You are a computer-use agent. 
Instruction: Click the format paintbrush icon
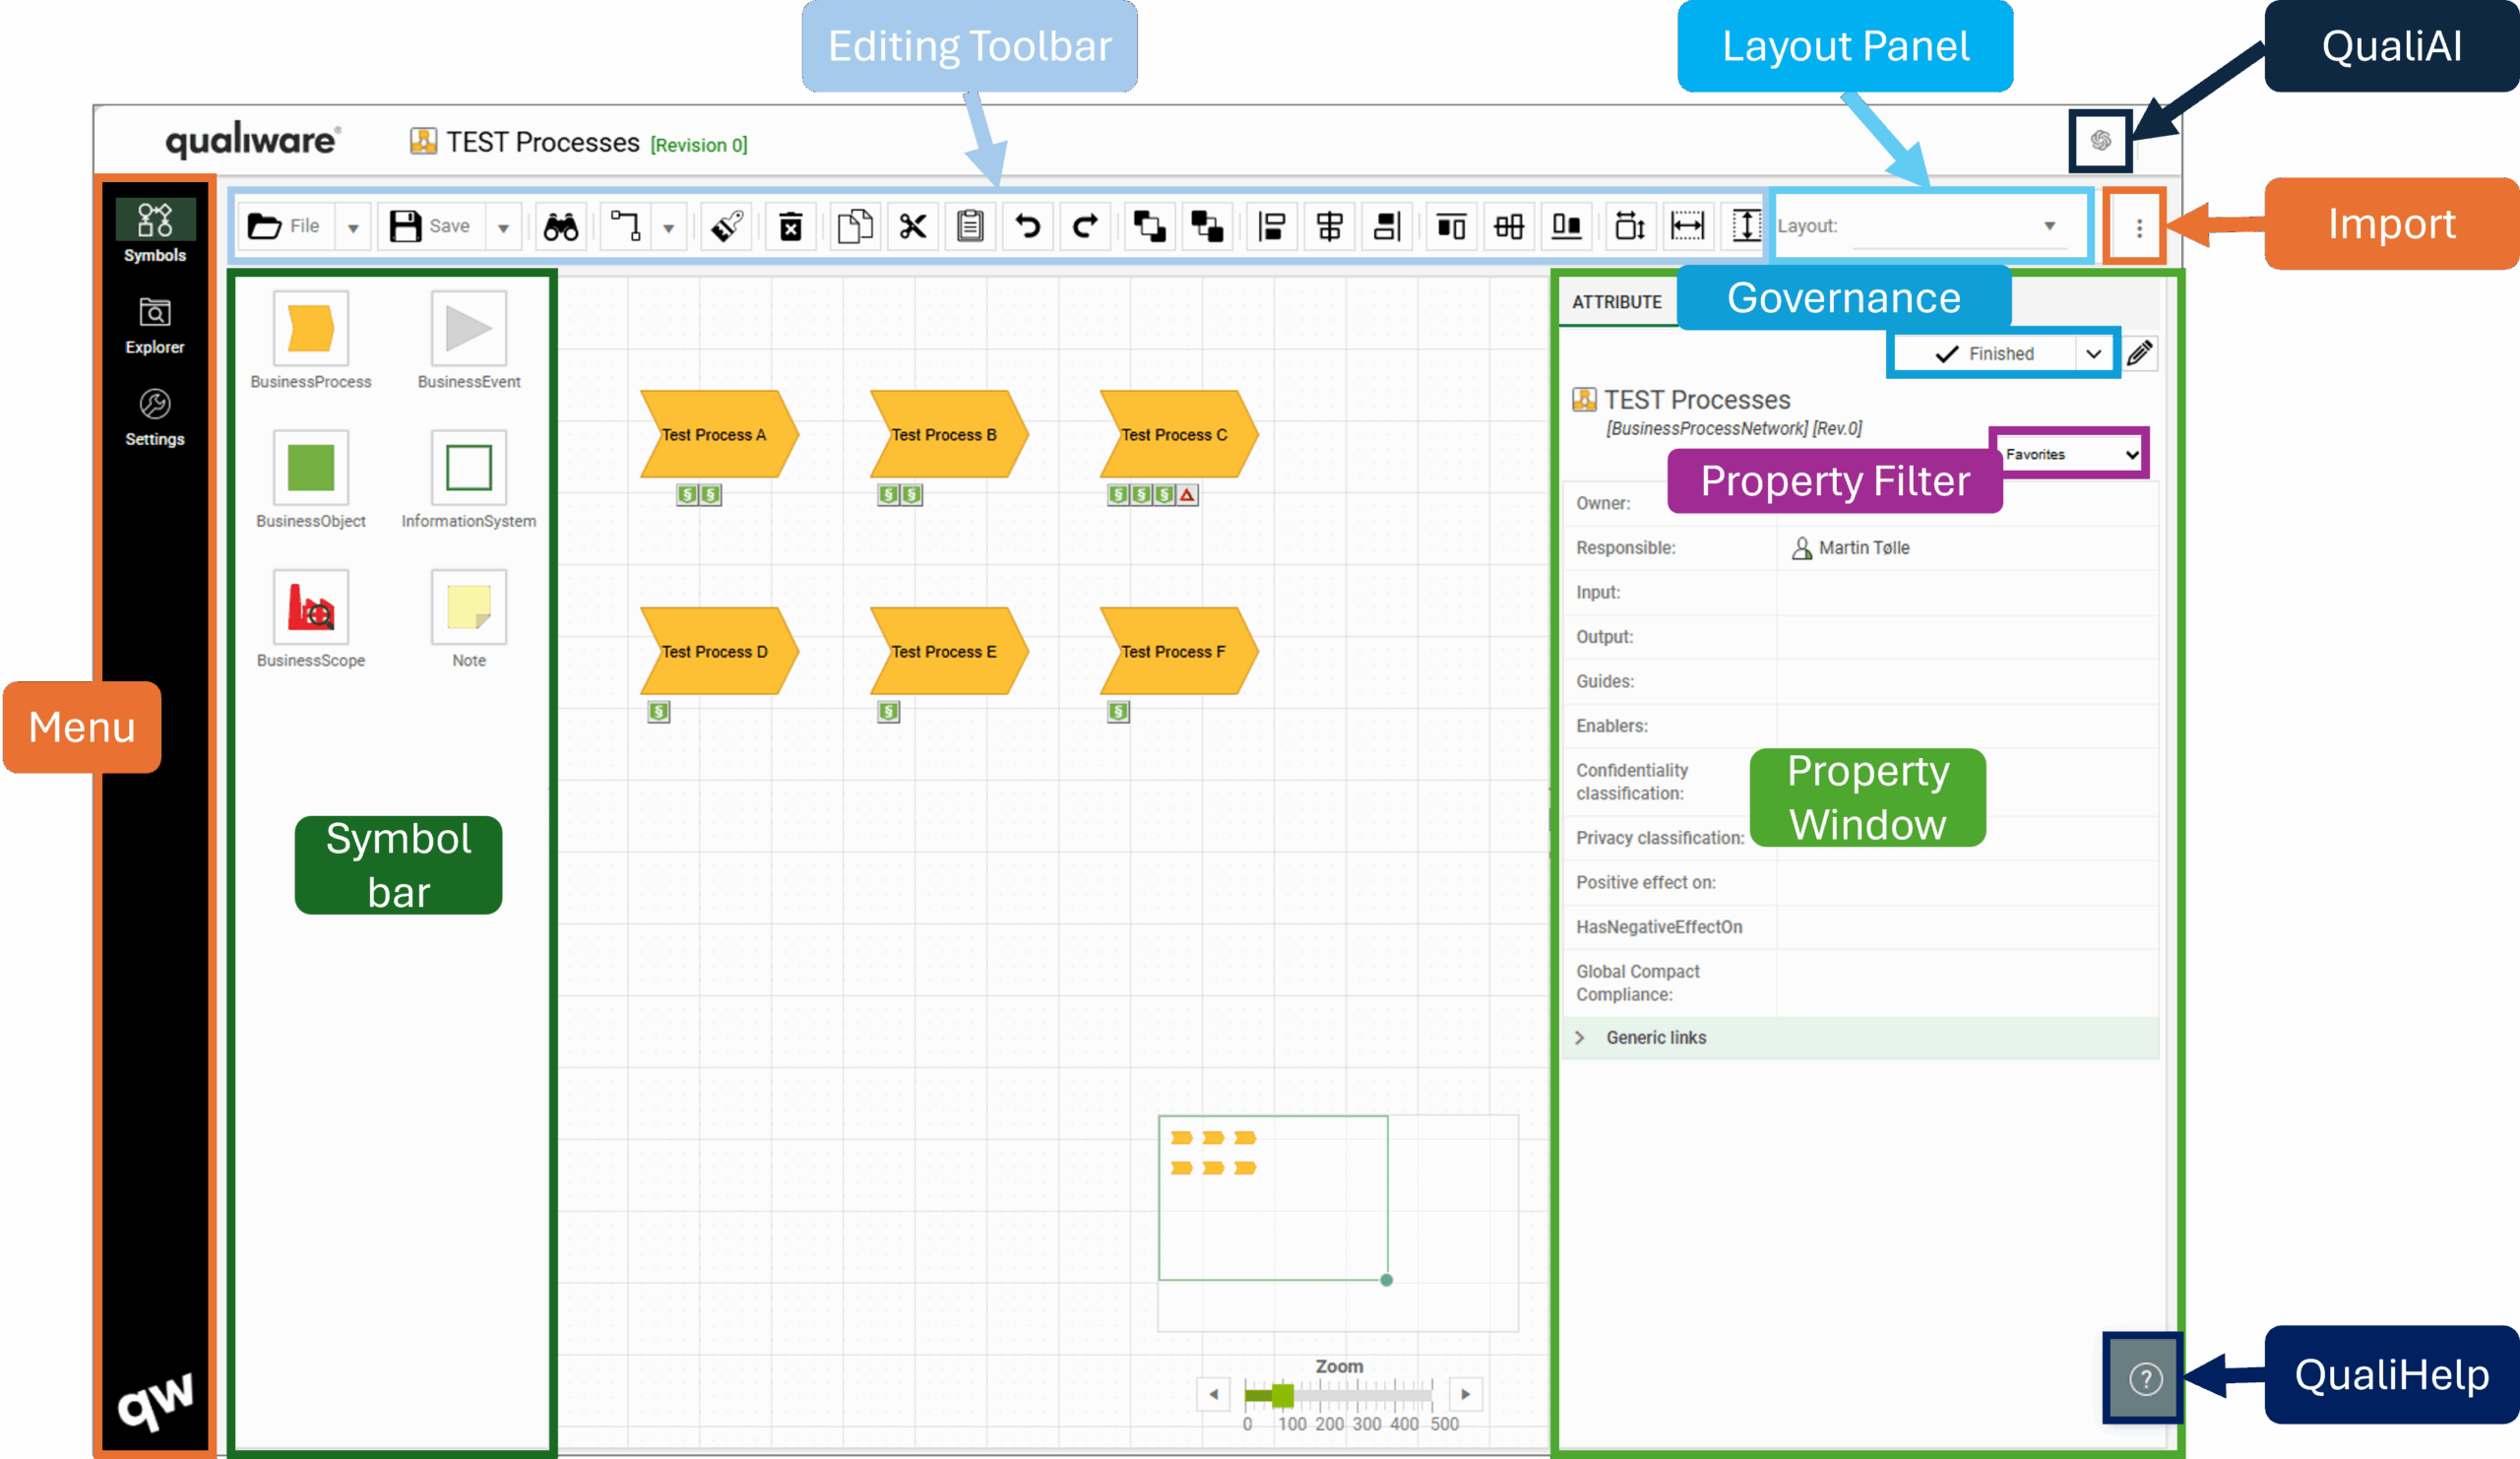point(727,227)
